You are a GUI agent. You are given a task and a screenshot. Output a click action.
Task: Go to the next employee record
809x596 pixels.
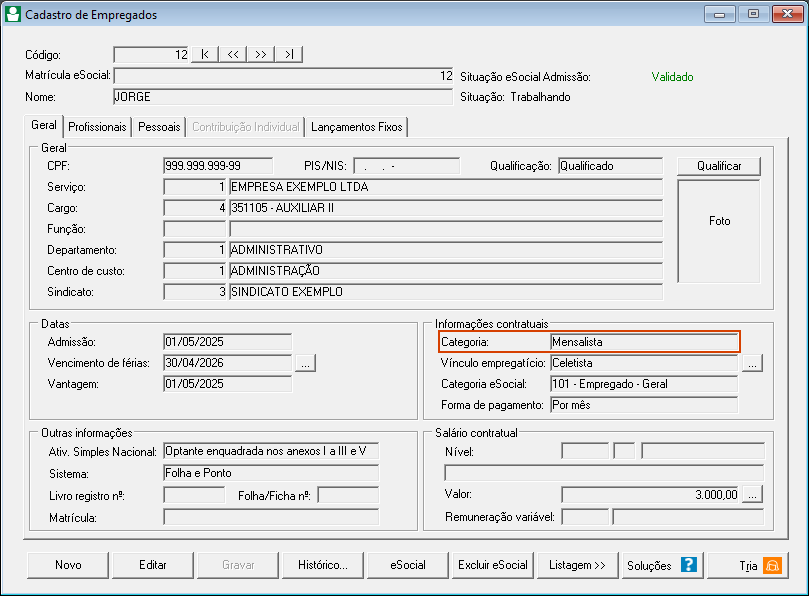pyautogui.click(x=261, y=55)
